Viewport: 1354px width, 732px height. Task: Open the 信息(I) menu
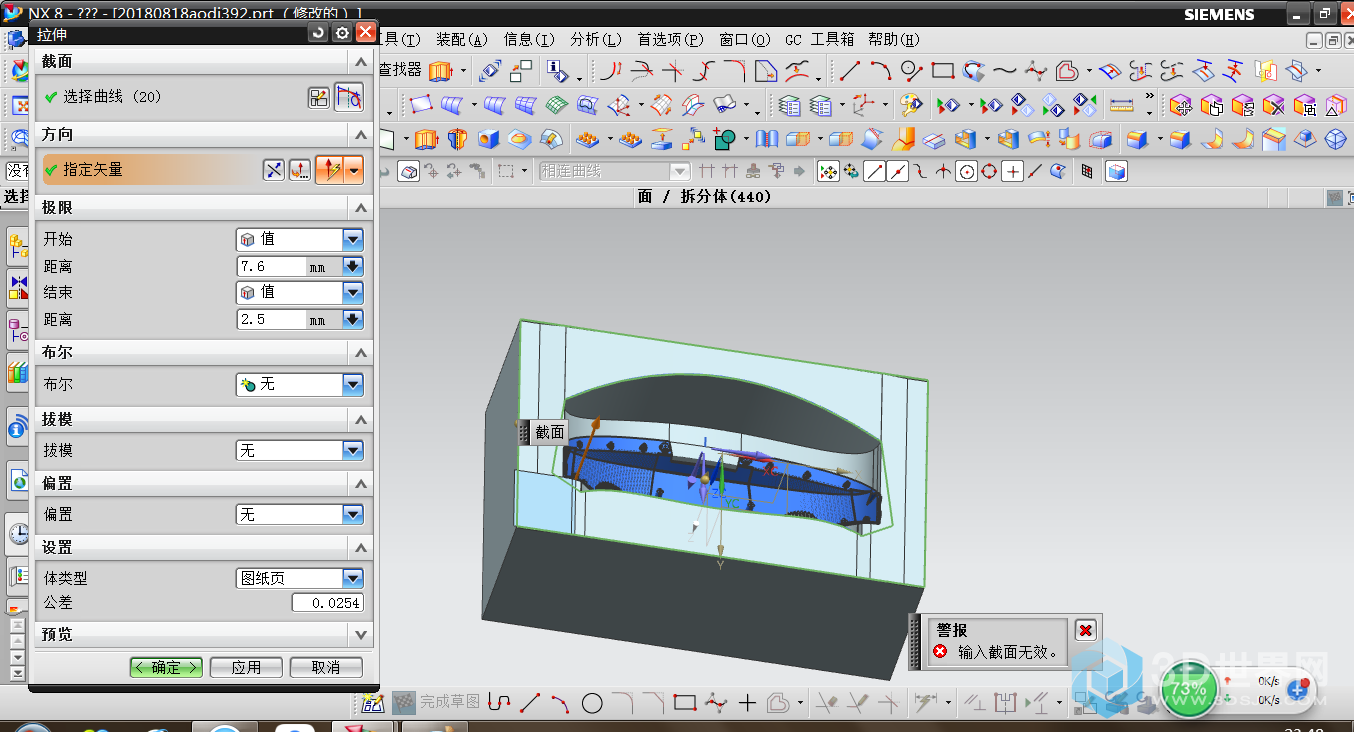coord(529,40)
